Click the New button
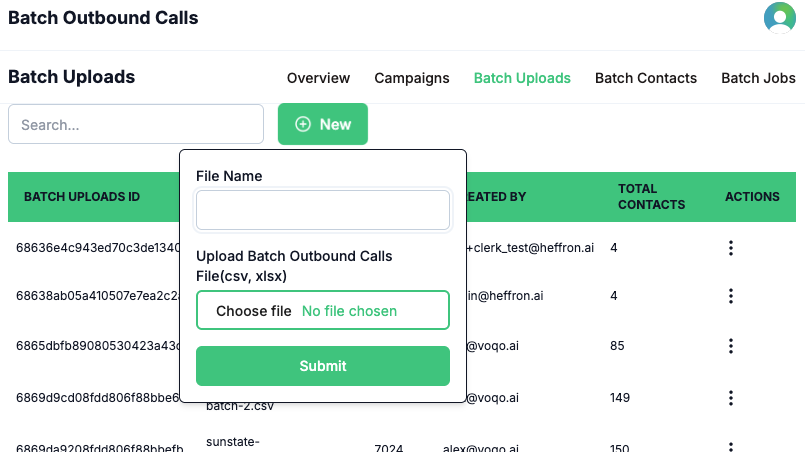Image resolution: width=805 pixels, height=452 pixels. (322, 124)
